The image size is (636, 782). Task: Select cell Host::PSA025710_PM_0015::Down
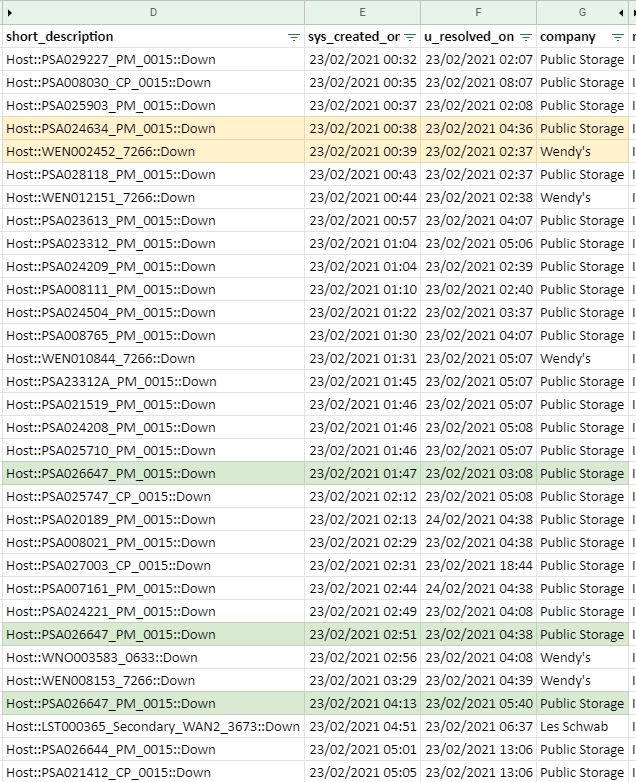pos(154,450)
